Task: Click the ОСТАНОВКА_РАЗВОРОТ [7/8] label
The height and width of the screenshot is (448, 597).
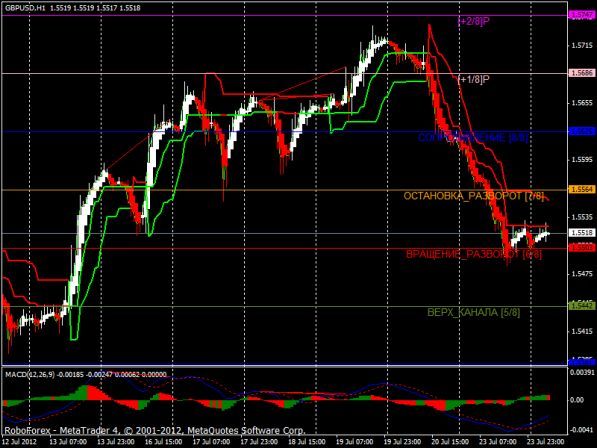Action: coord(474,196)
